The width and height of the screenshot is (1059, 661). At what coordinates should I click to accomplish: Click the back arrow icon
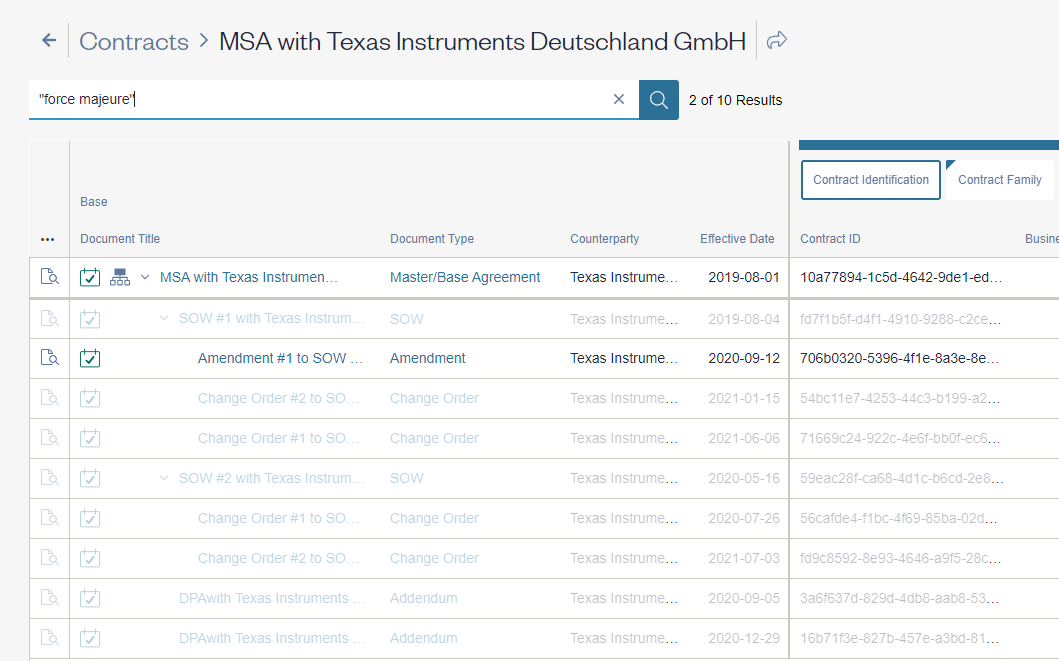coord(48,41)
